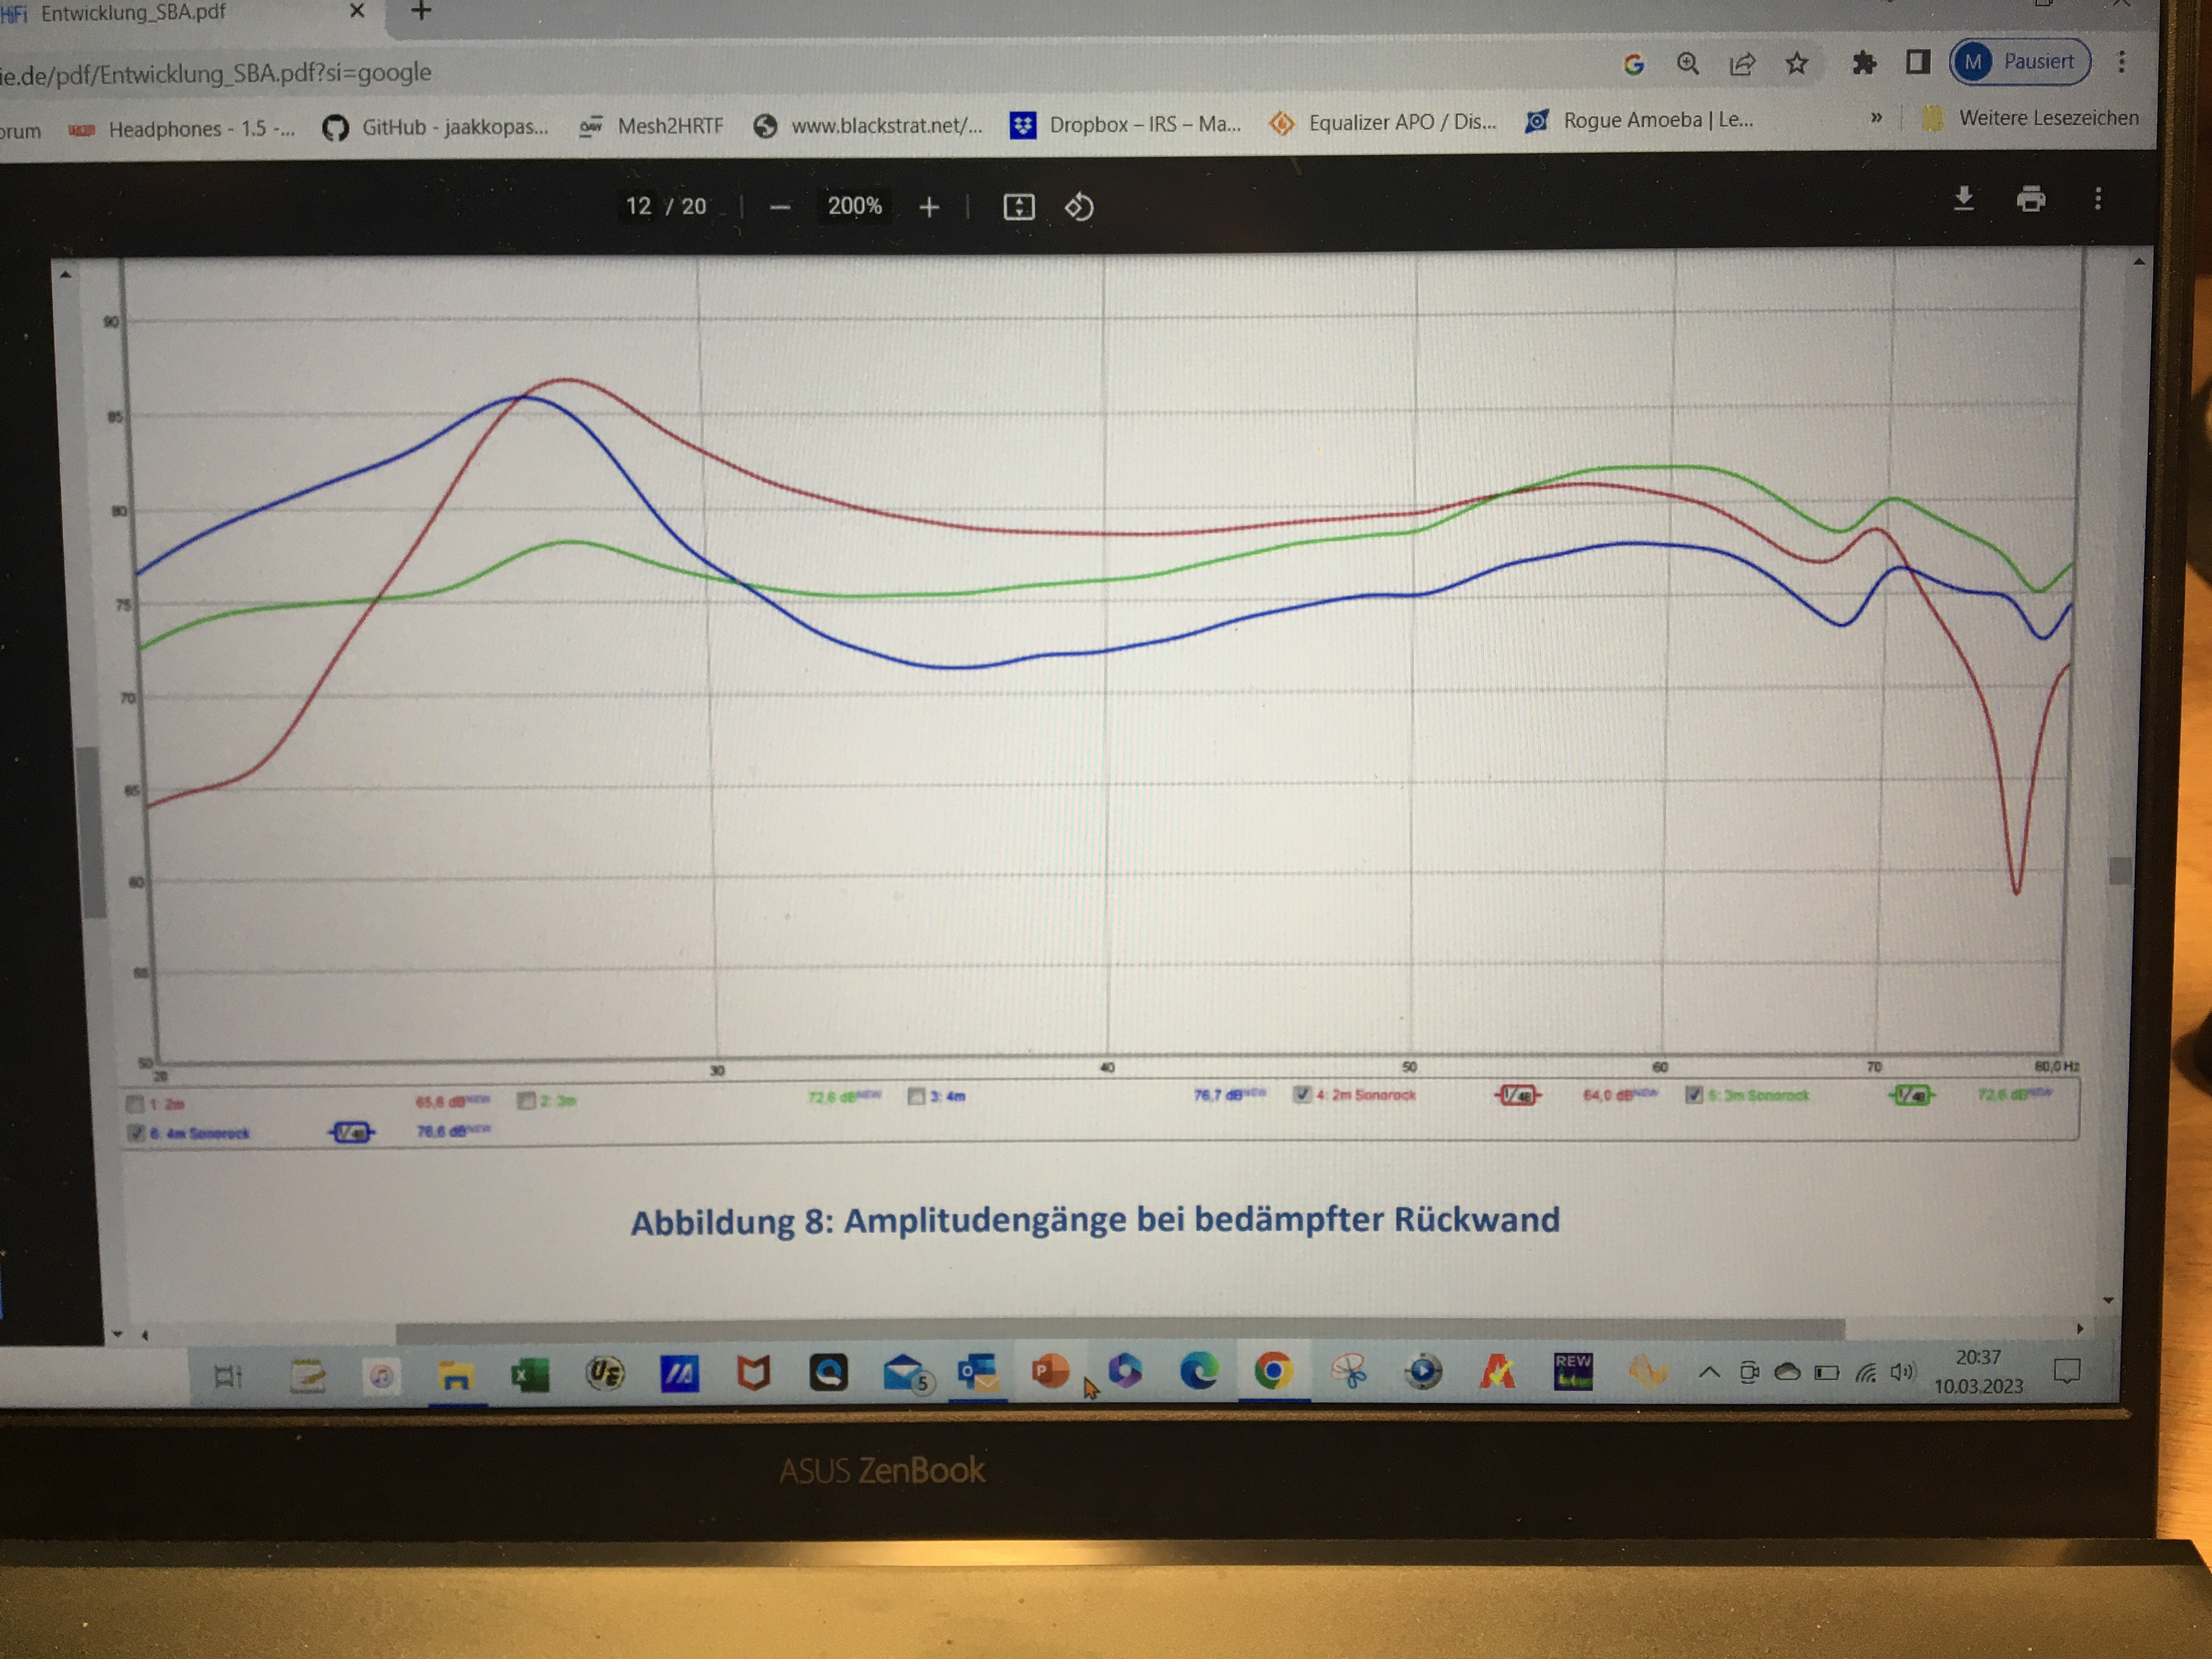Bookmark this page with the star icon
The image size is (2212, 1659).
[1797, 63]
